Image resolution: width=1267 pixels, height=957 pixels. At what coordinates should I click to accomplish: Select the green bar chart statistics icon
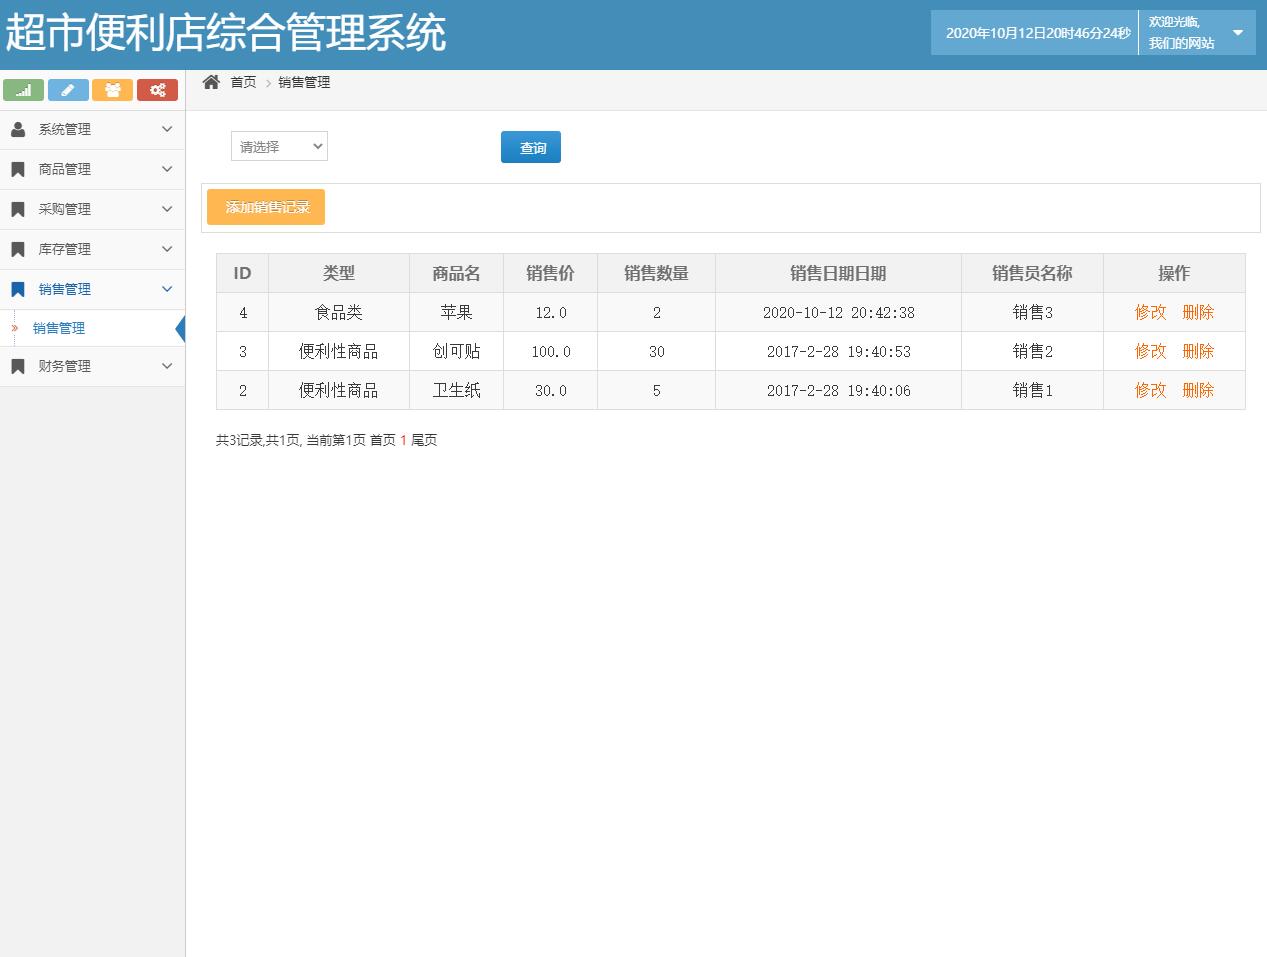(x=23, y=89)
